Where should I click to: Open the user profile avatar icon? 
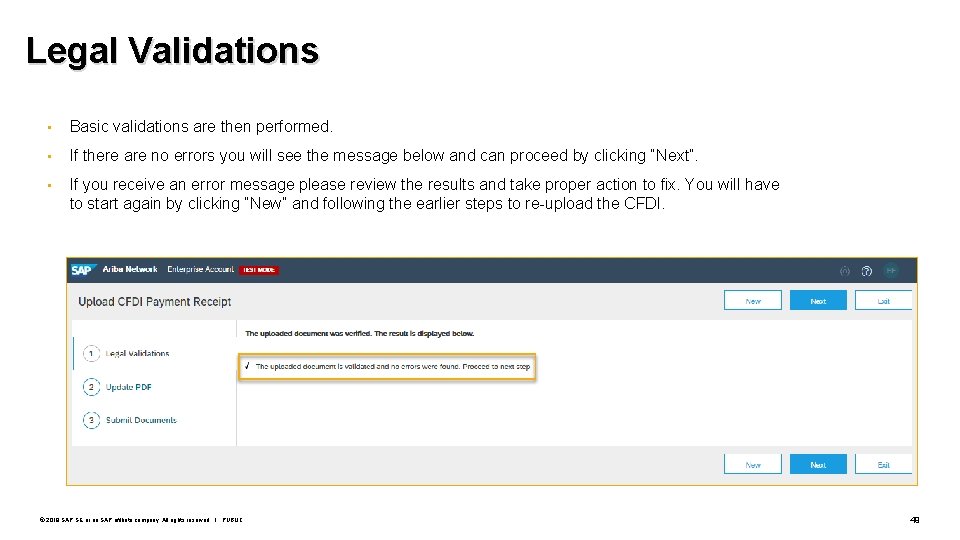(x=891, y=271)
